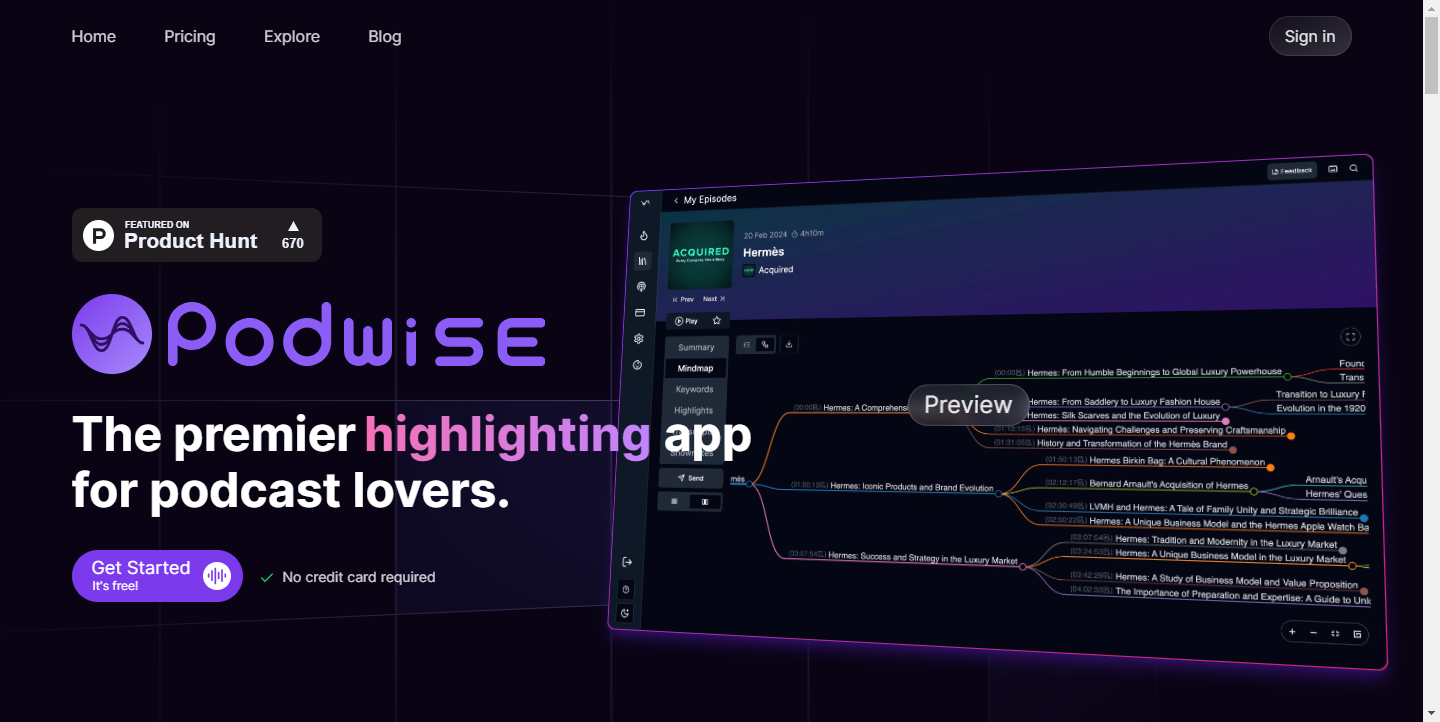Click the Podwise wordmark text
The width and height of the screenshot is (1440, 722).
pos(356,336)
